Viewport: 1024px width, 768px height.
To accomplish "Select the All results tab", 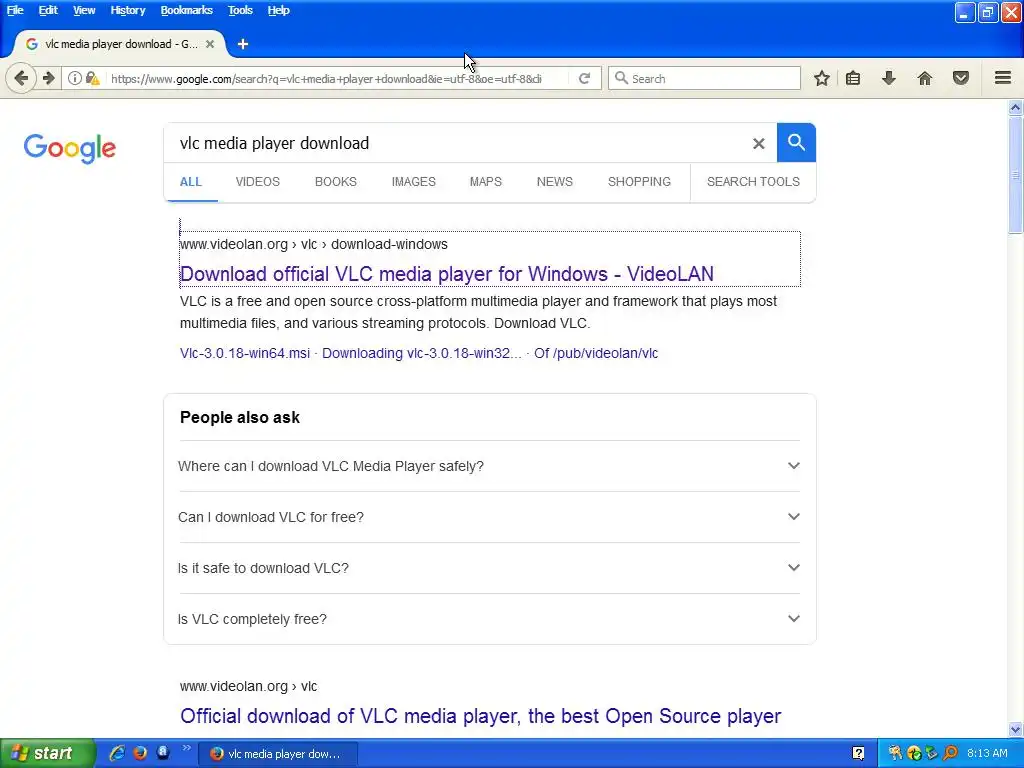I will click(x=191, y=182).
